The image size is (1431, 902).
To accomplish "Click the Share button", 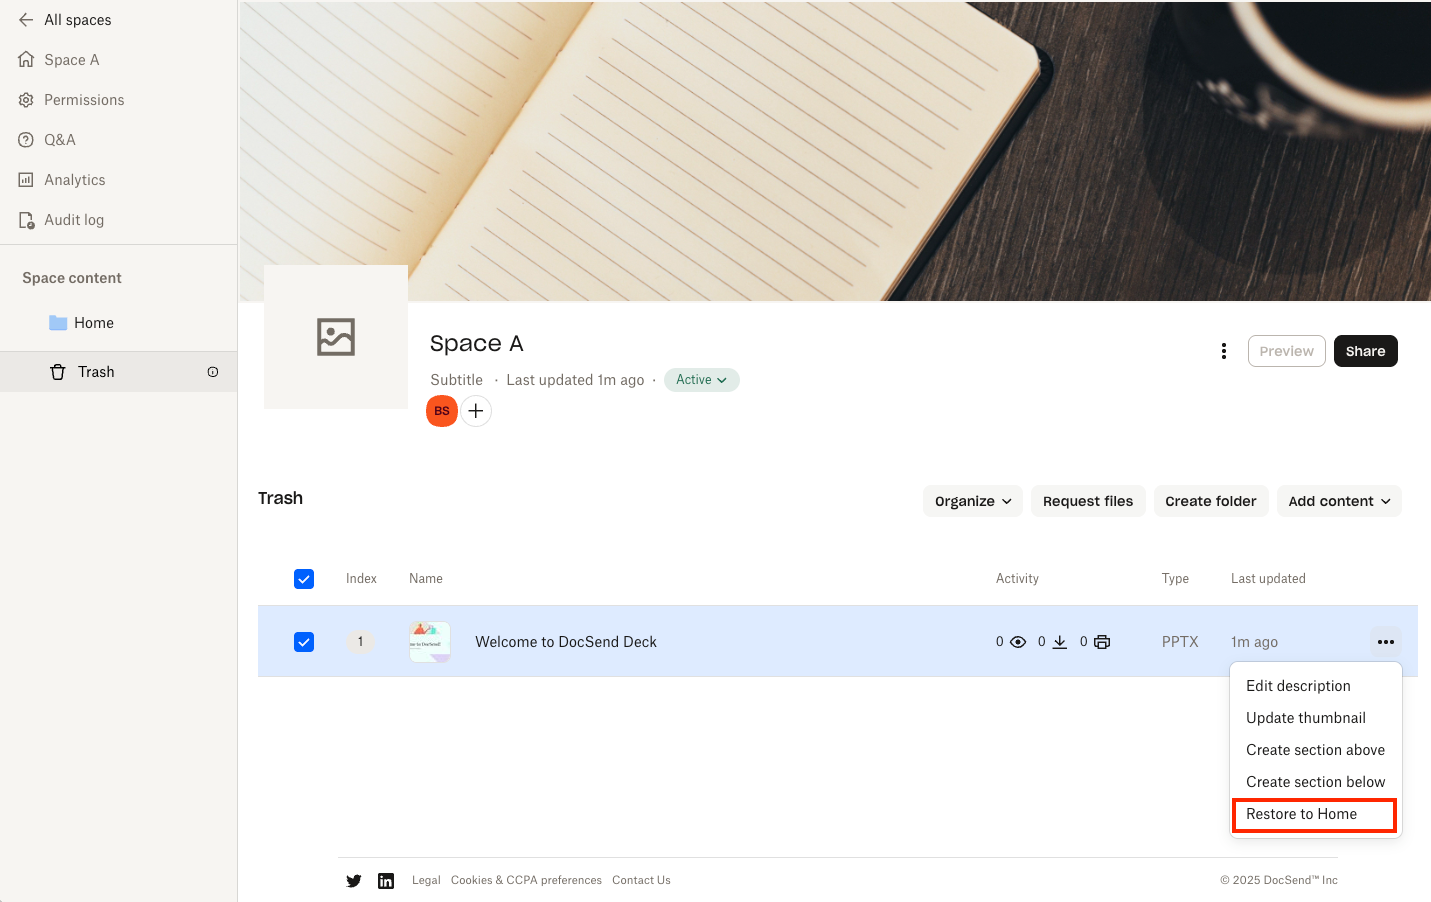I will (1365, 351).
